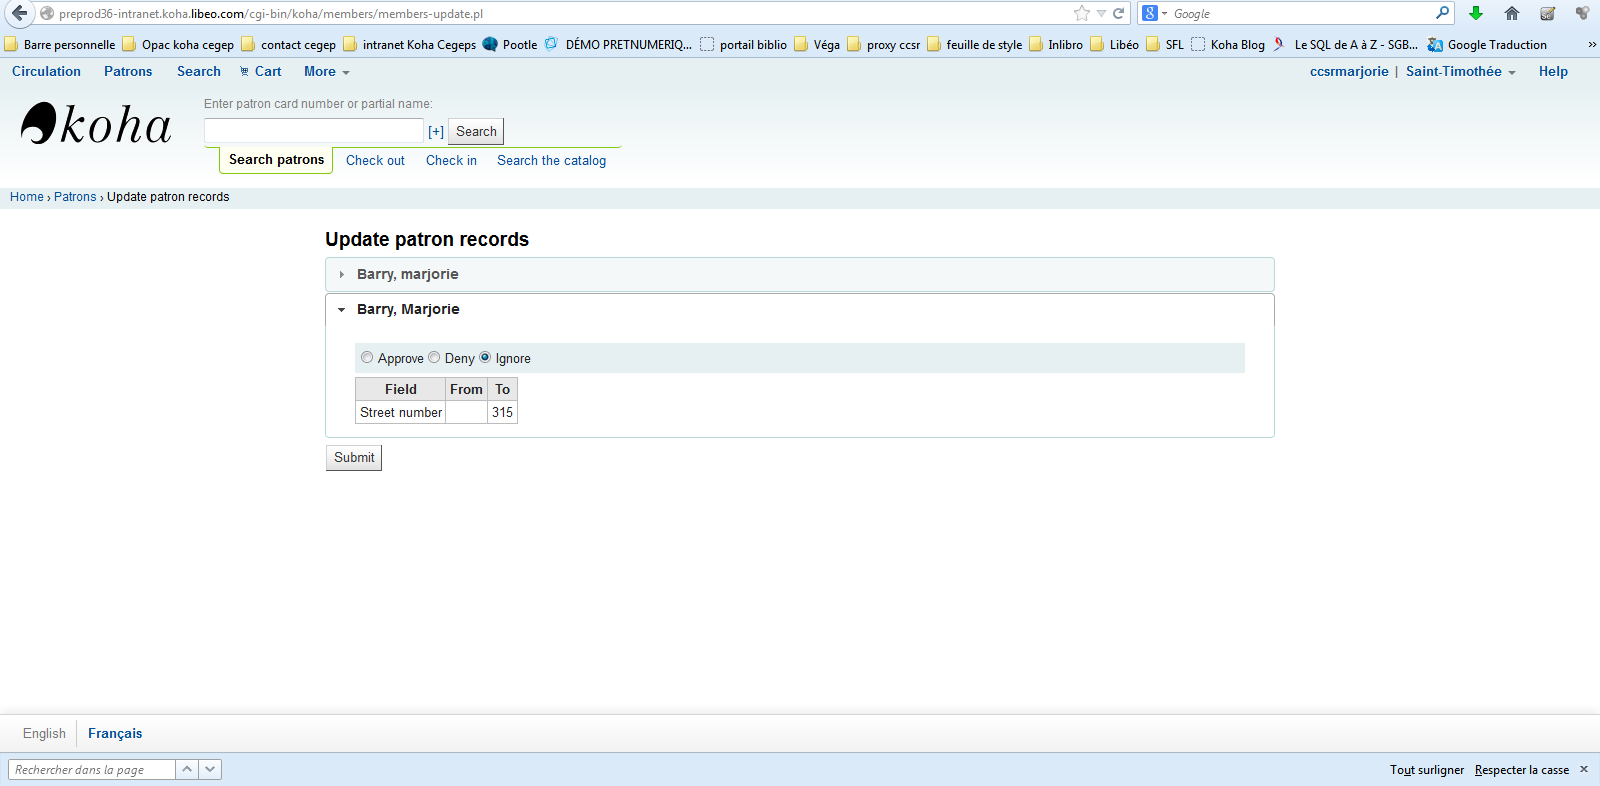Close the find bar with X icon
Screen dimensions: 1600x786
coord(1584,769)
